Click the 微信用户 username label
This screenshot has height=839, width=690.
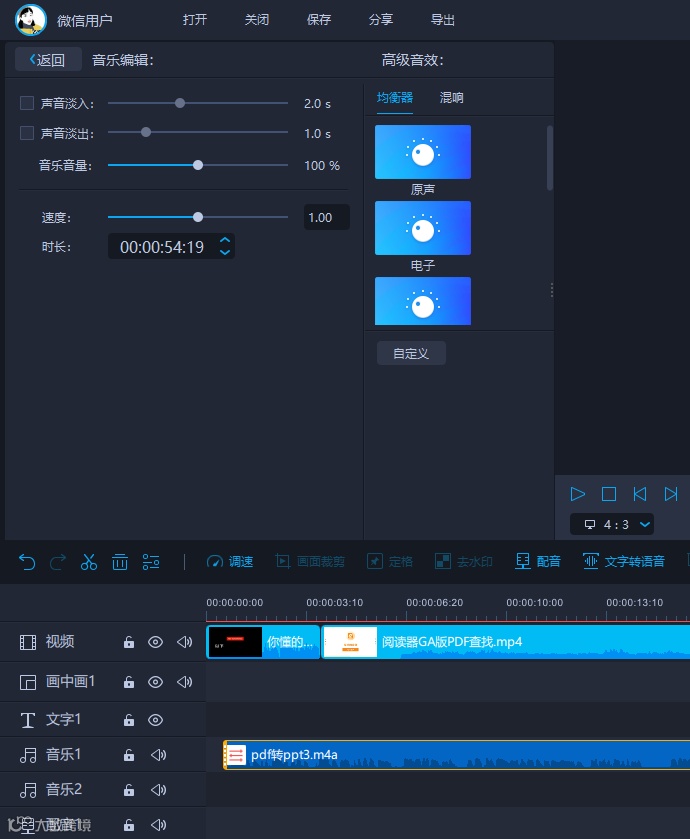(x=85, y=20)
